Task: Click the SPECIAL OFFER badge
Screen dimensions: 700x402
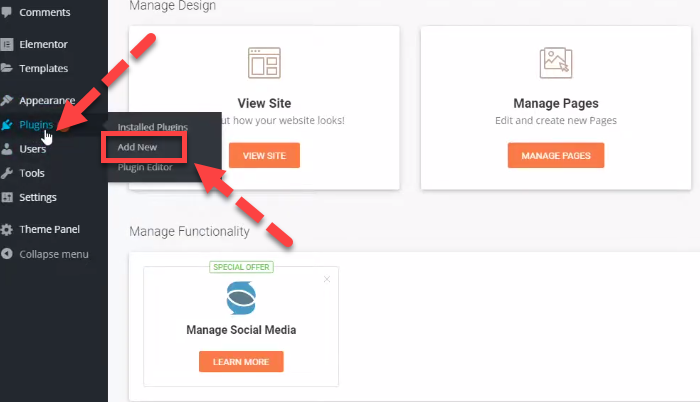Action: click(x=241, y=267)
